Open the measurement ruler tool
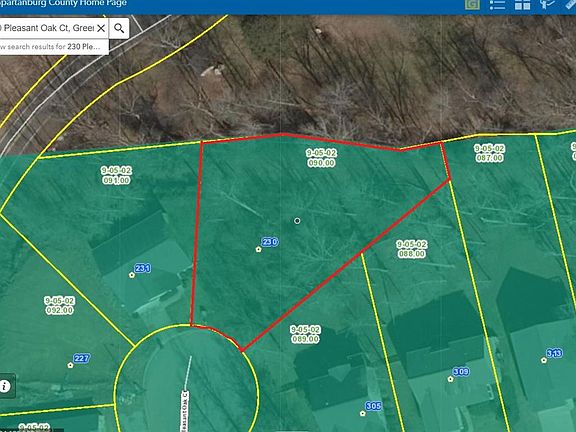This screenshot has width=576, height=432. coord(570,4)
